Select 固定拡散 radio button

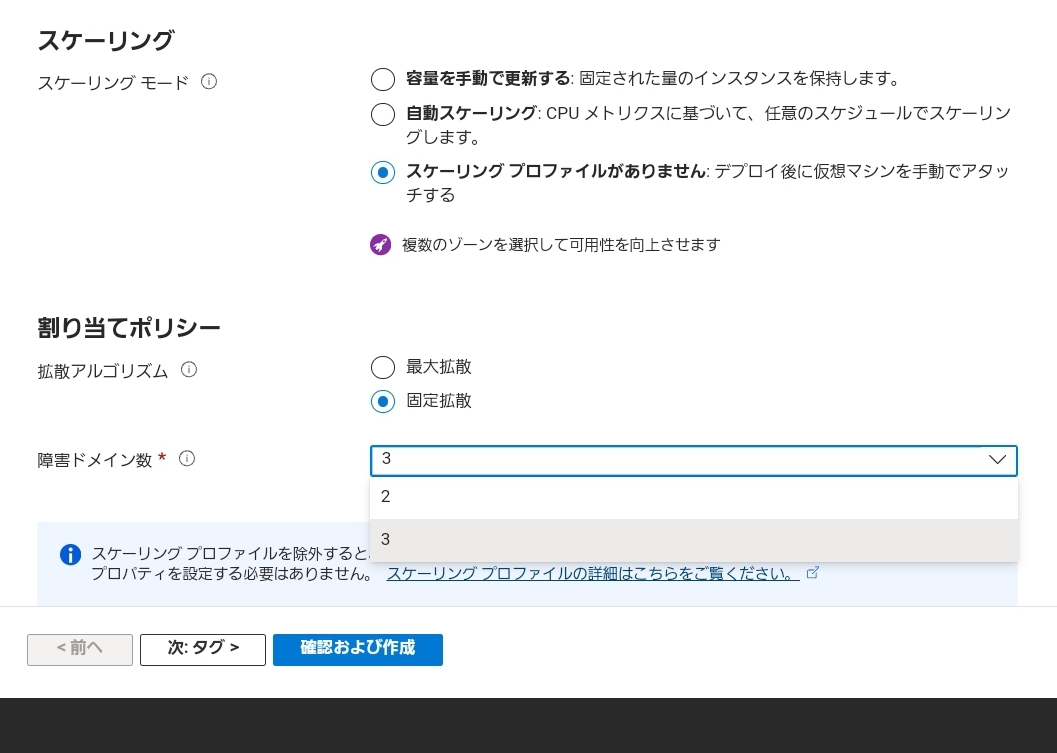coord(383,402)
